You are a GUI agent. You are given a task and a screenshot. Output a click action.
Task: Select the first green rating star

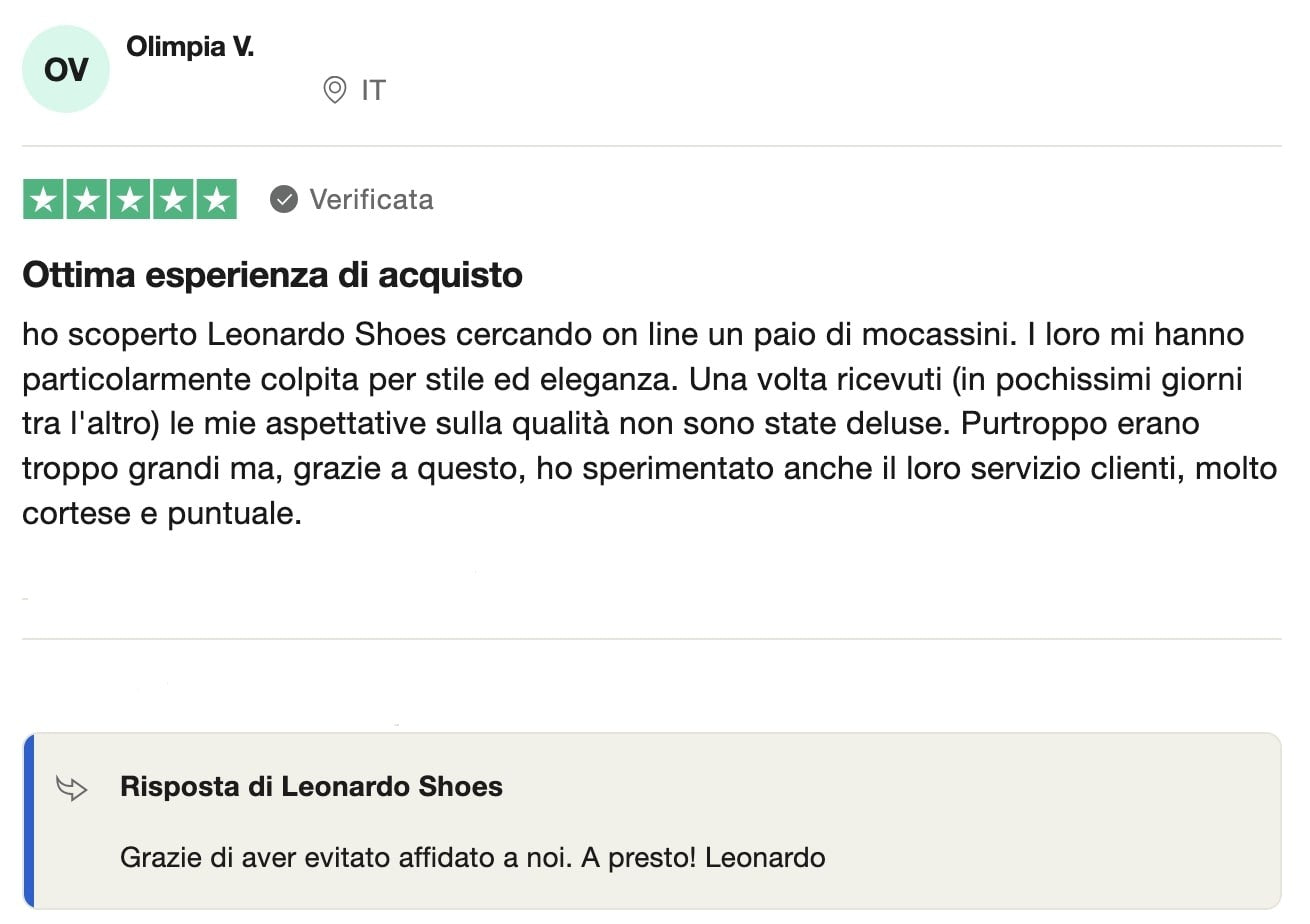(43, 199)
